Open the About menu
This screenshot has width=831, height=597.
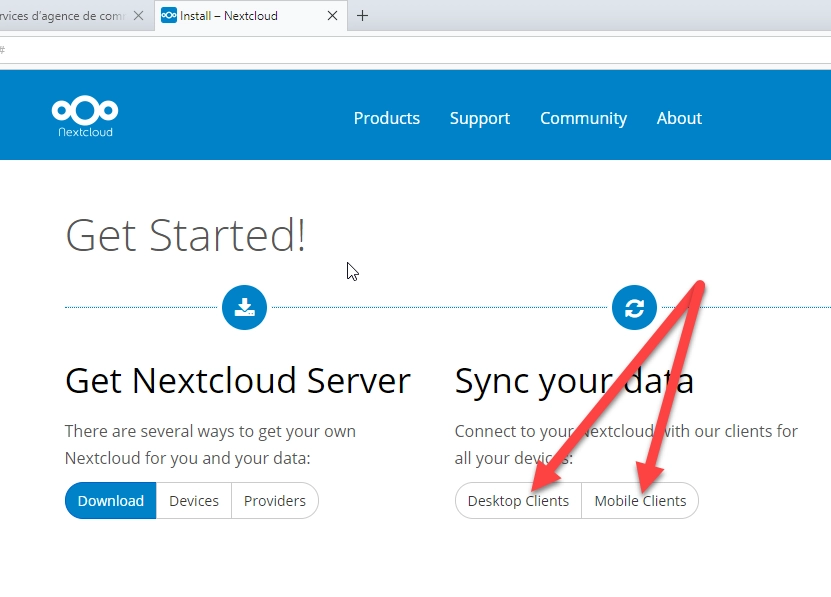tap(679, 118)
